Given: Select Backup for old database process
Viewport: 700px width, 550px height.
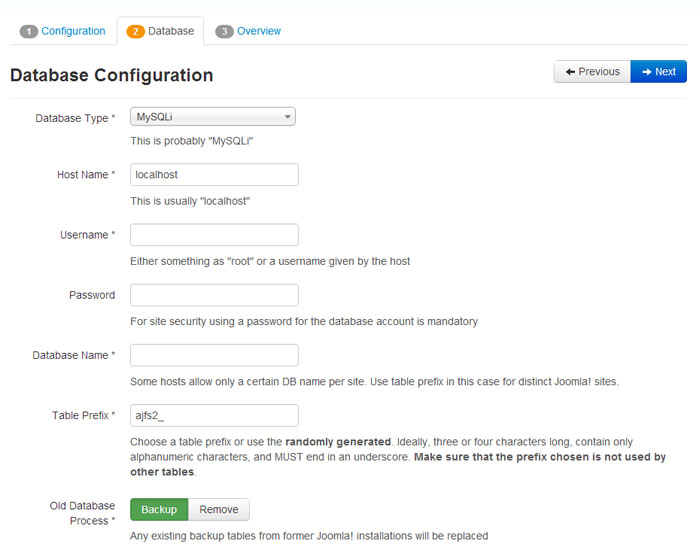Looking at the screenshot, I should [159, 509].
